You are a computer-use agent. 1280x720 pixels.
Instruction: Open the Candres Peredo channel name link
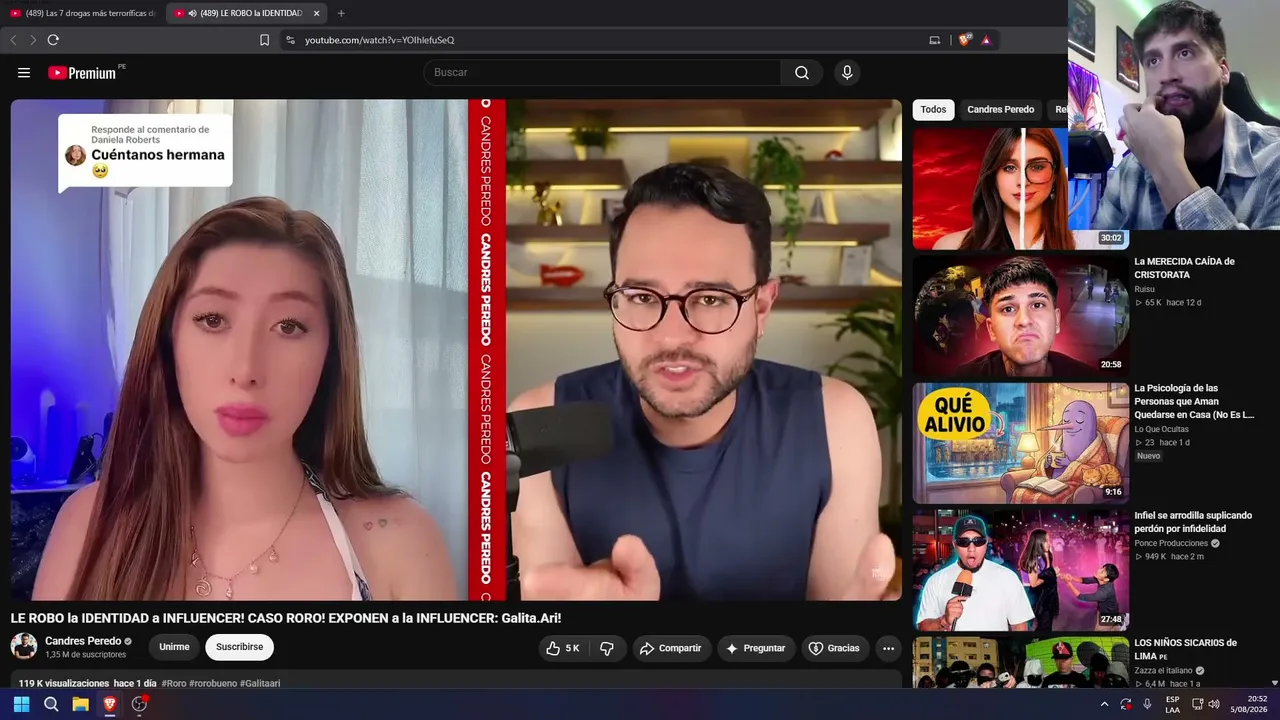pyautogui.click(x=83, y=641)
